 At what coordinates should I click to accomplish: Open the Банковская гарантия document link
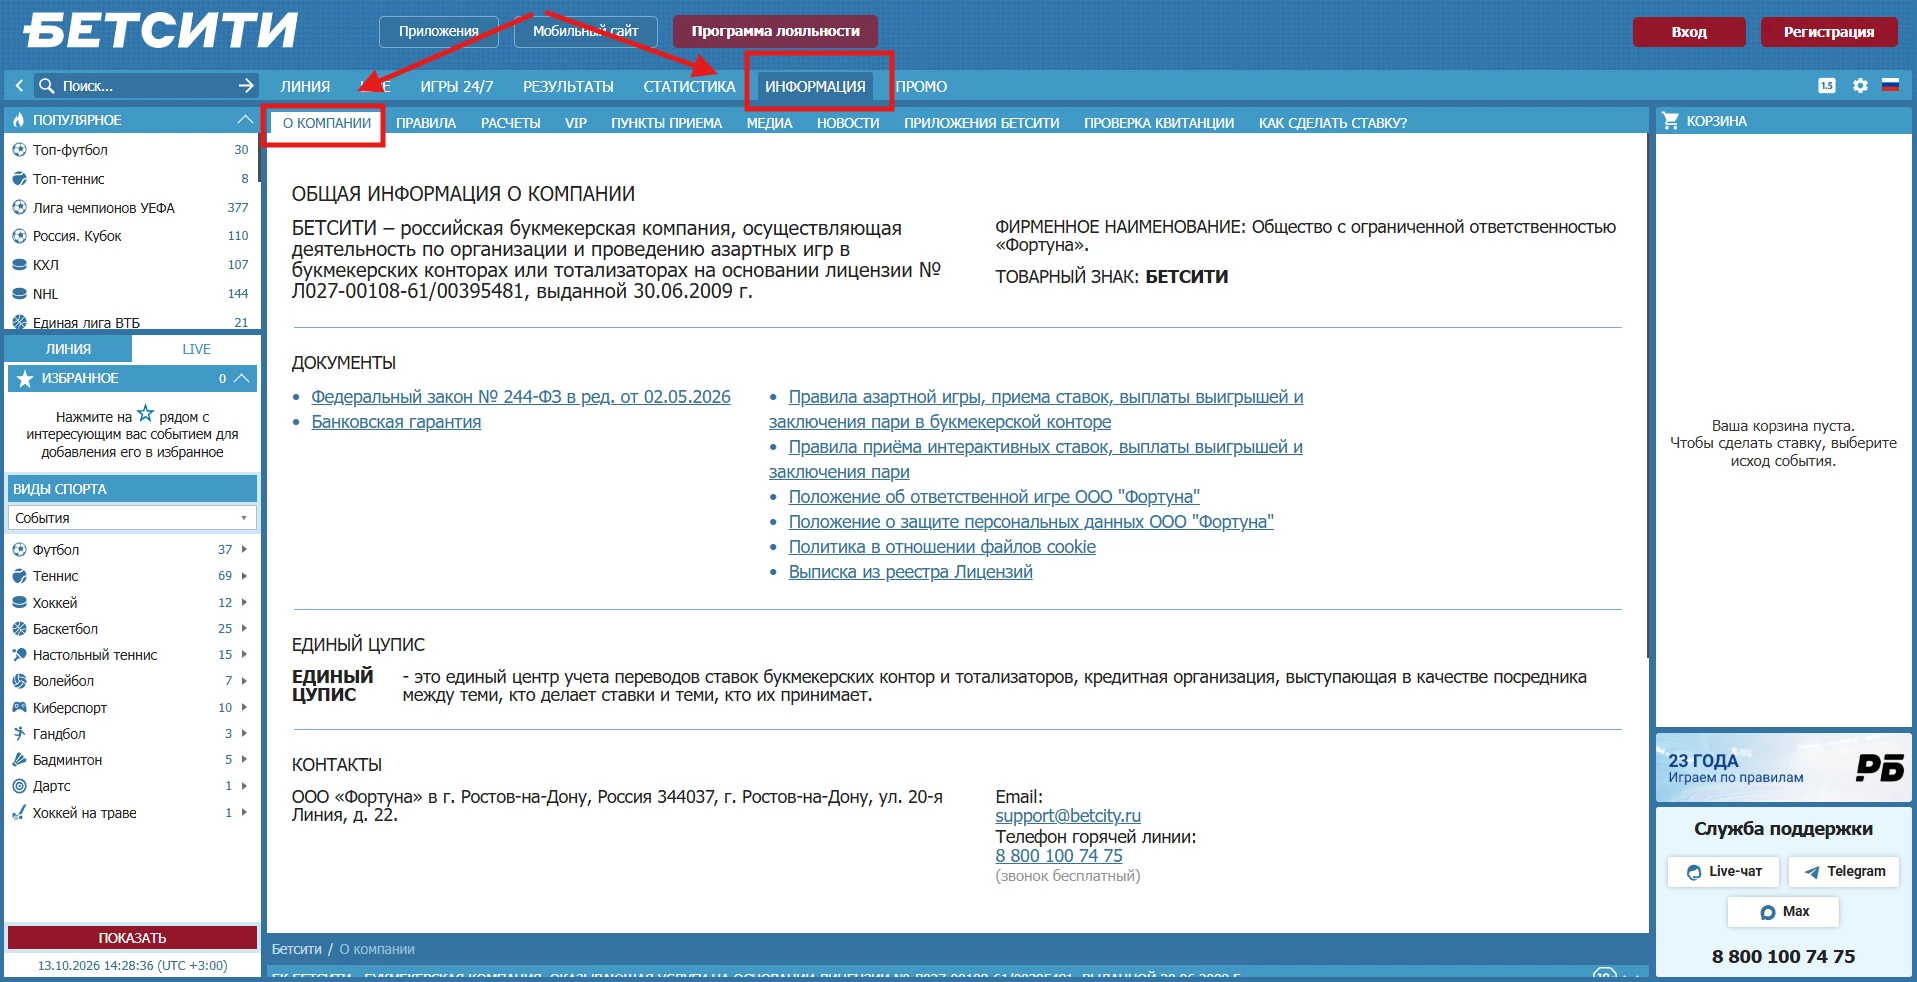(396, 422)
